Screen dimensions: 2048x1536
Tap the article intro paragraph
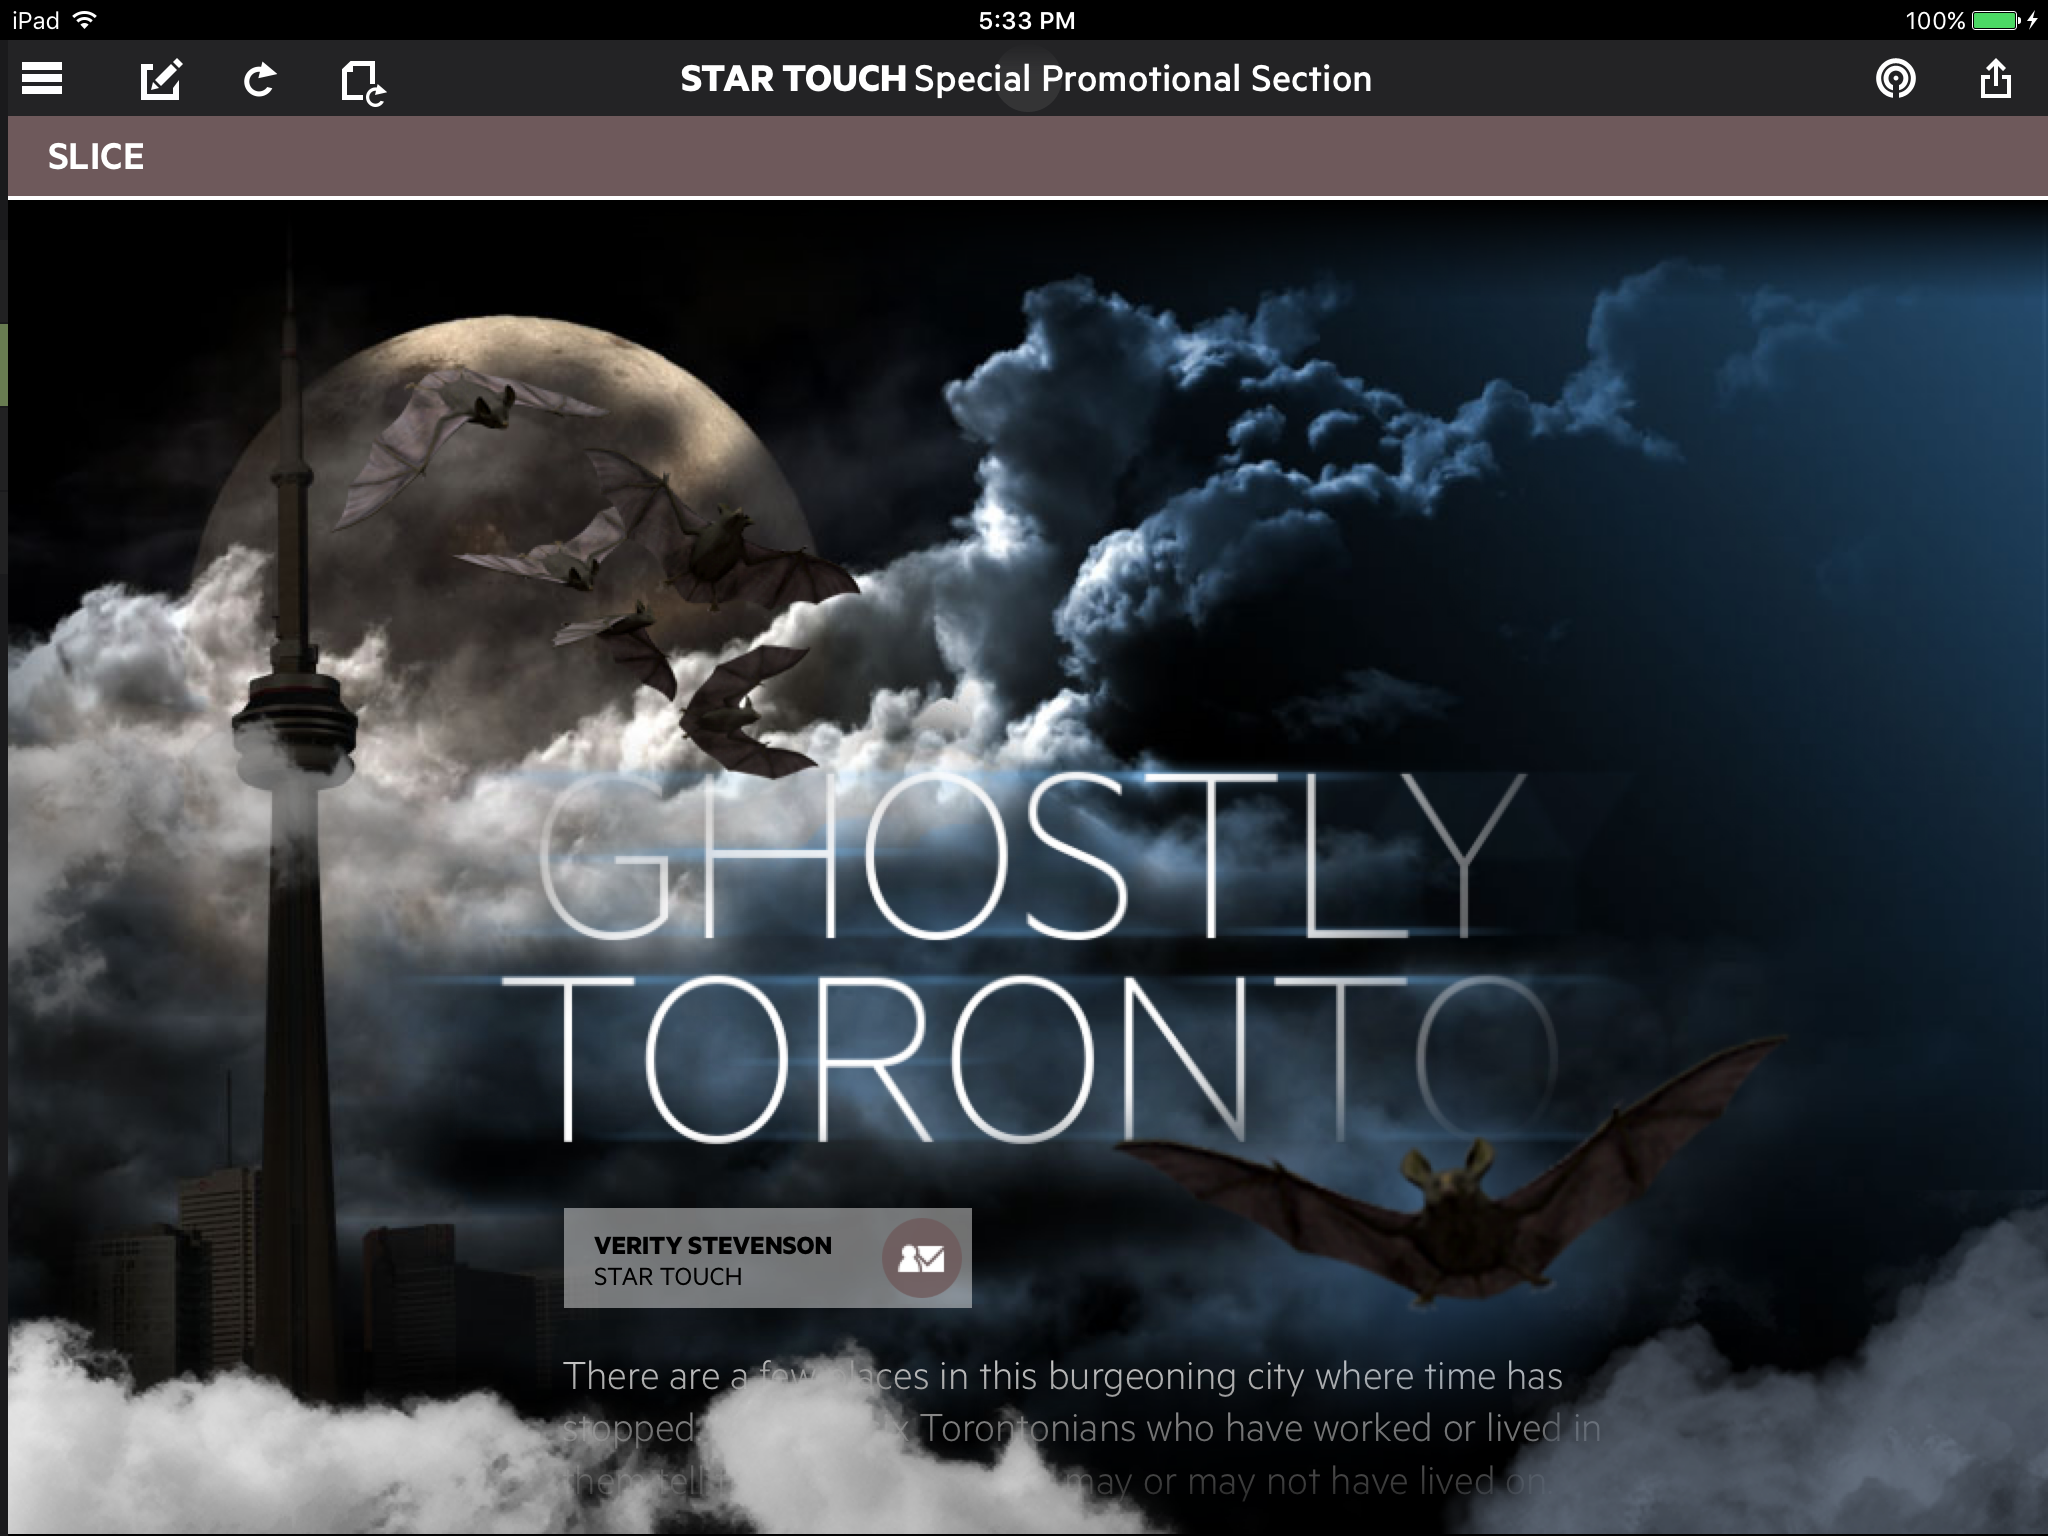(x=1080, y=1428)
